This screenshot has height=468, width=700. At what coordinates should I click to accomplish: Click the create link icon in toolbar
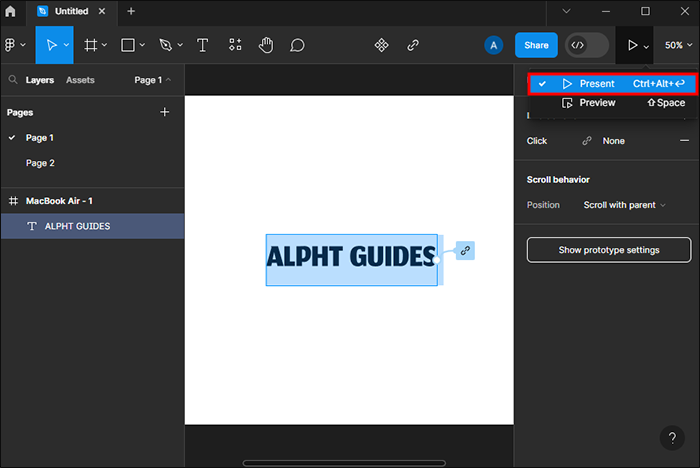413,45
